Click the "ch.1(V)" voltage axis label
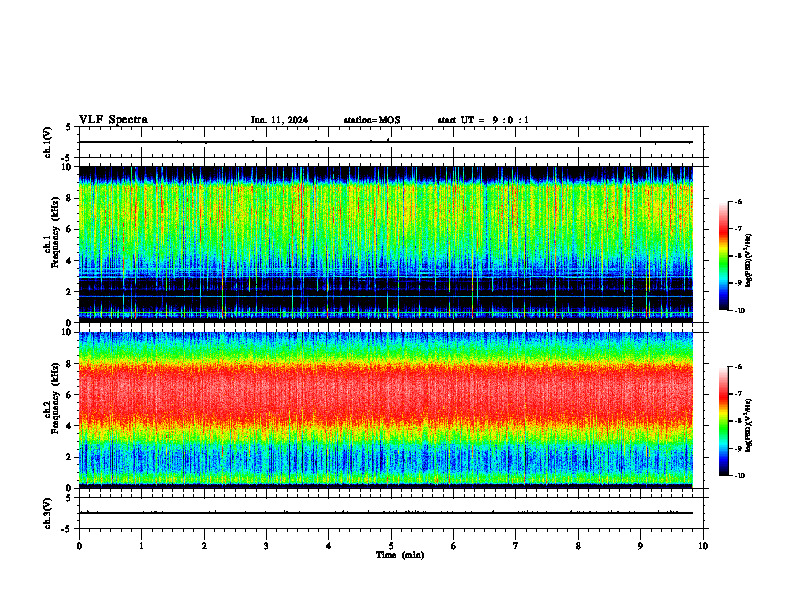Viewport: 792px width, 612px height. (x=47, y=142)
